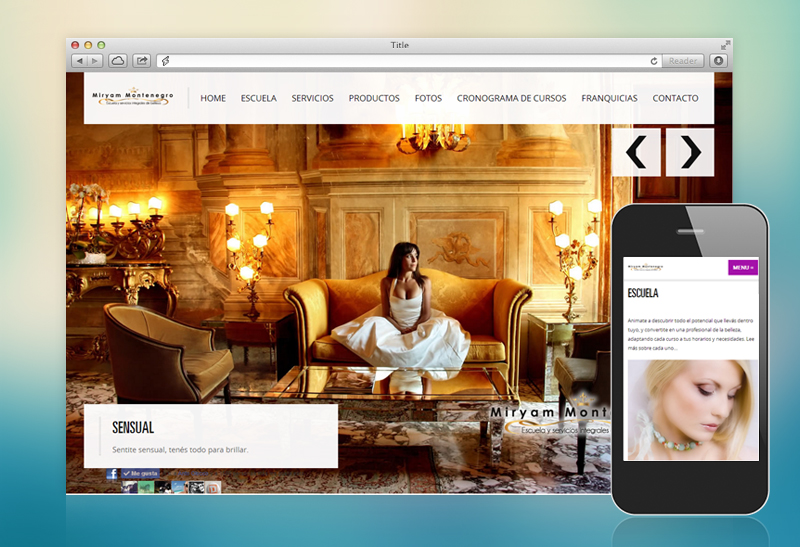This screenshot has width=800, height=547.
Task: Open the ESCUELA navigation item
Action: click(259, 98)
